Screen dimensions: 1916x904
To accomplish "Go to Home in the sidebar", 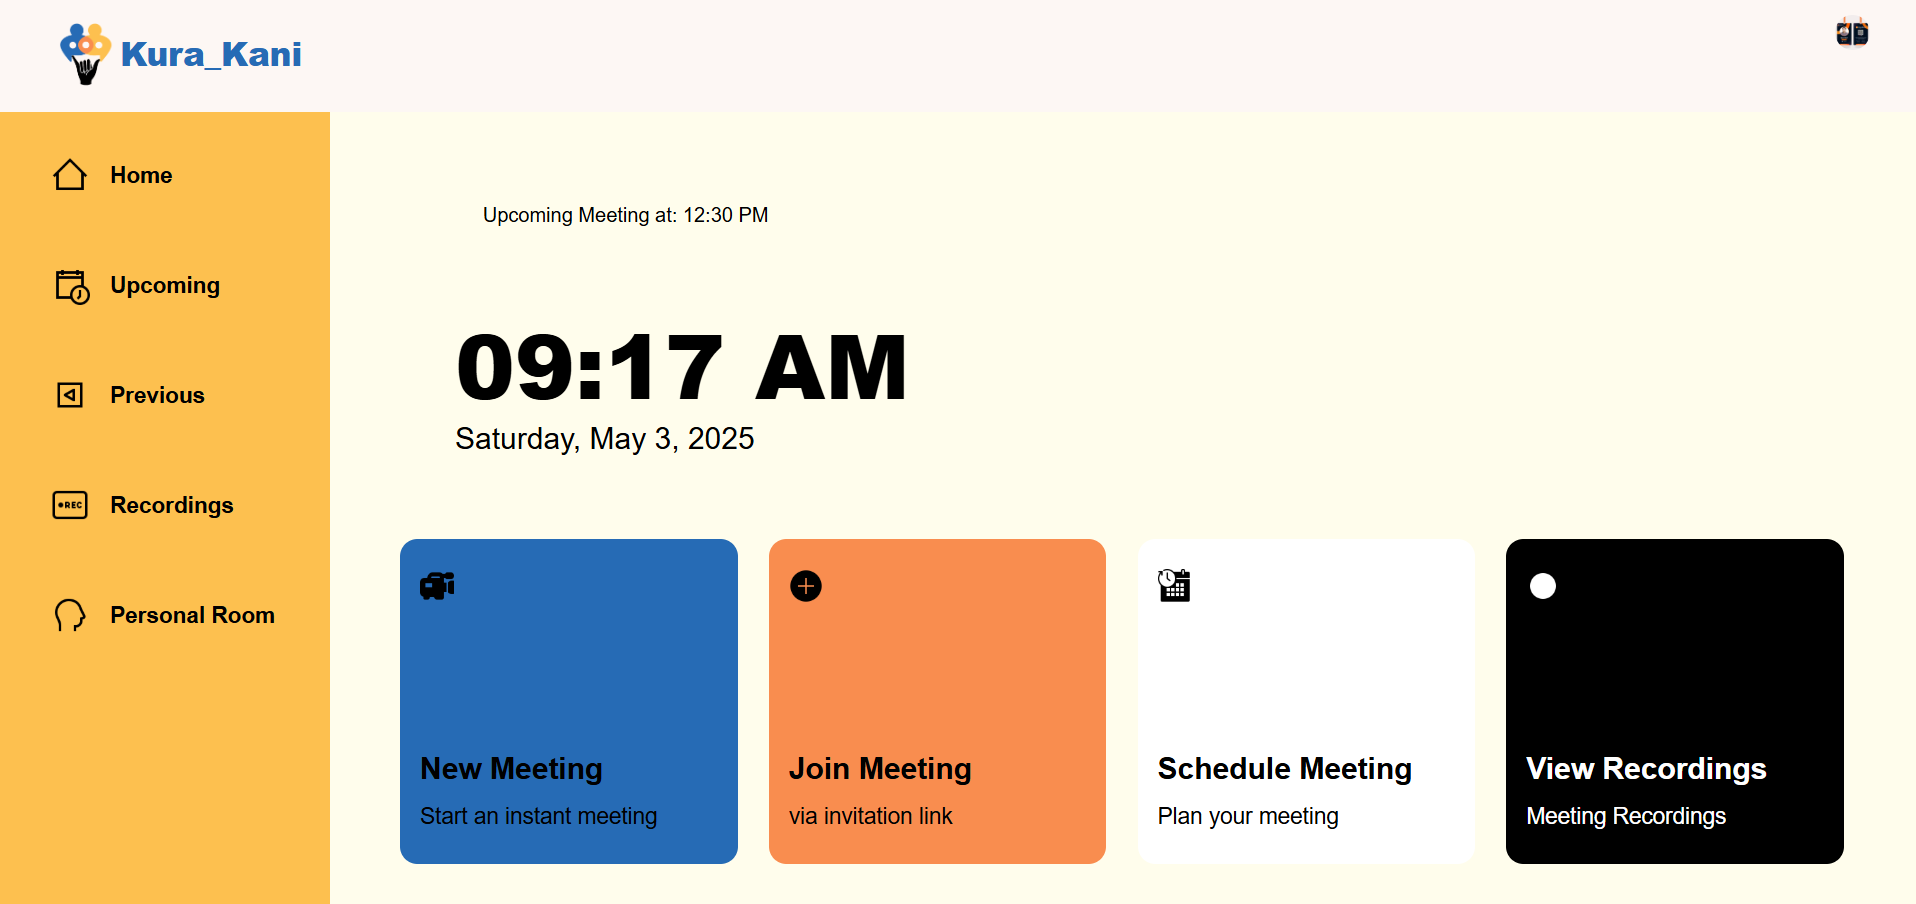I will coord(141,175).
